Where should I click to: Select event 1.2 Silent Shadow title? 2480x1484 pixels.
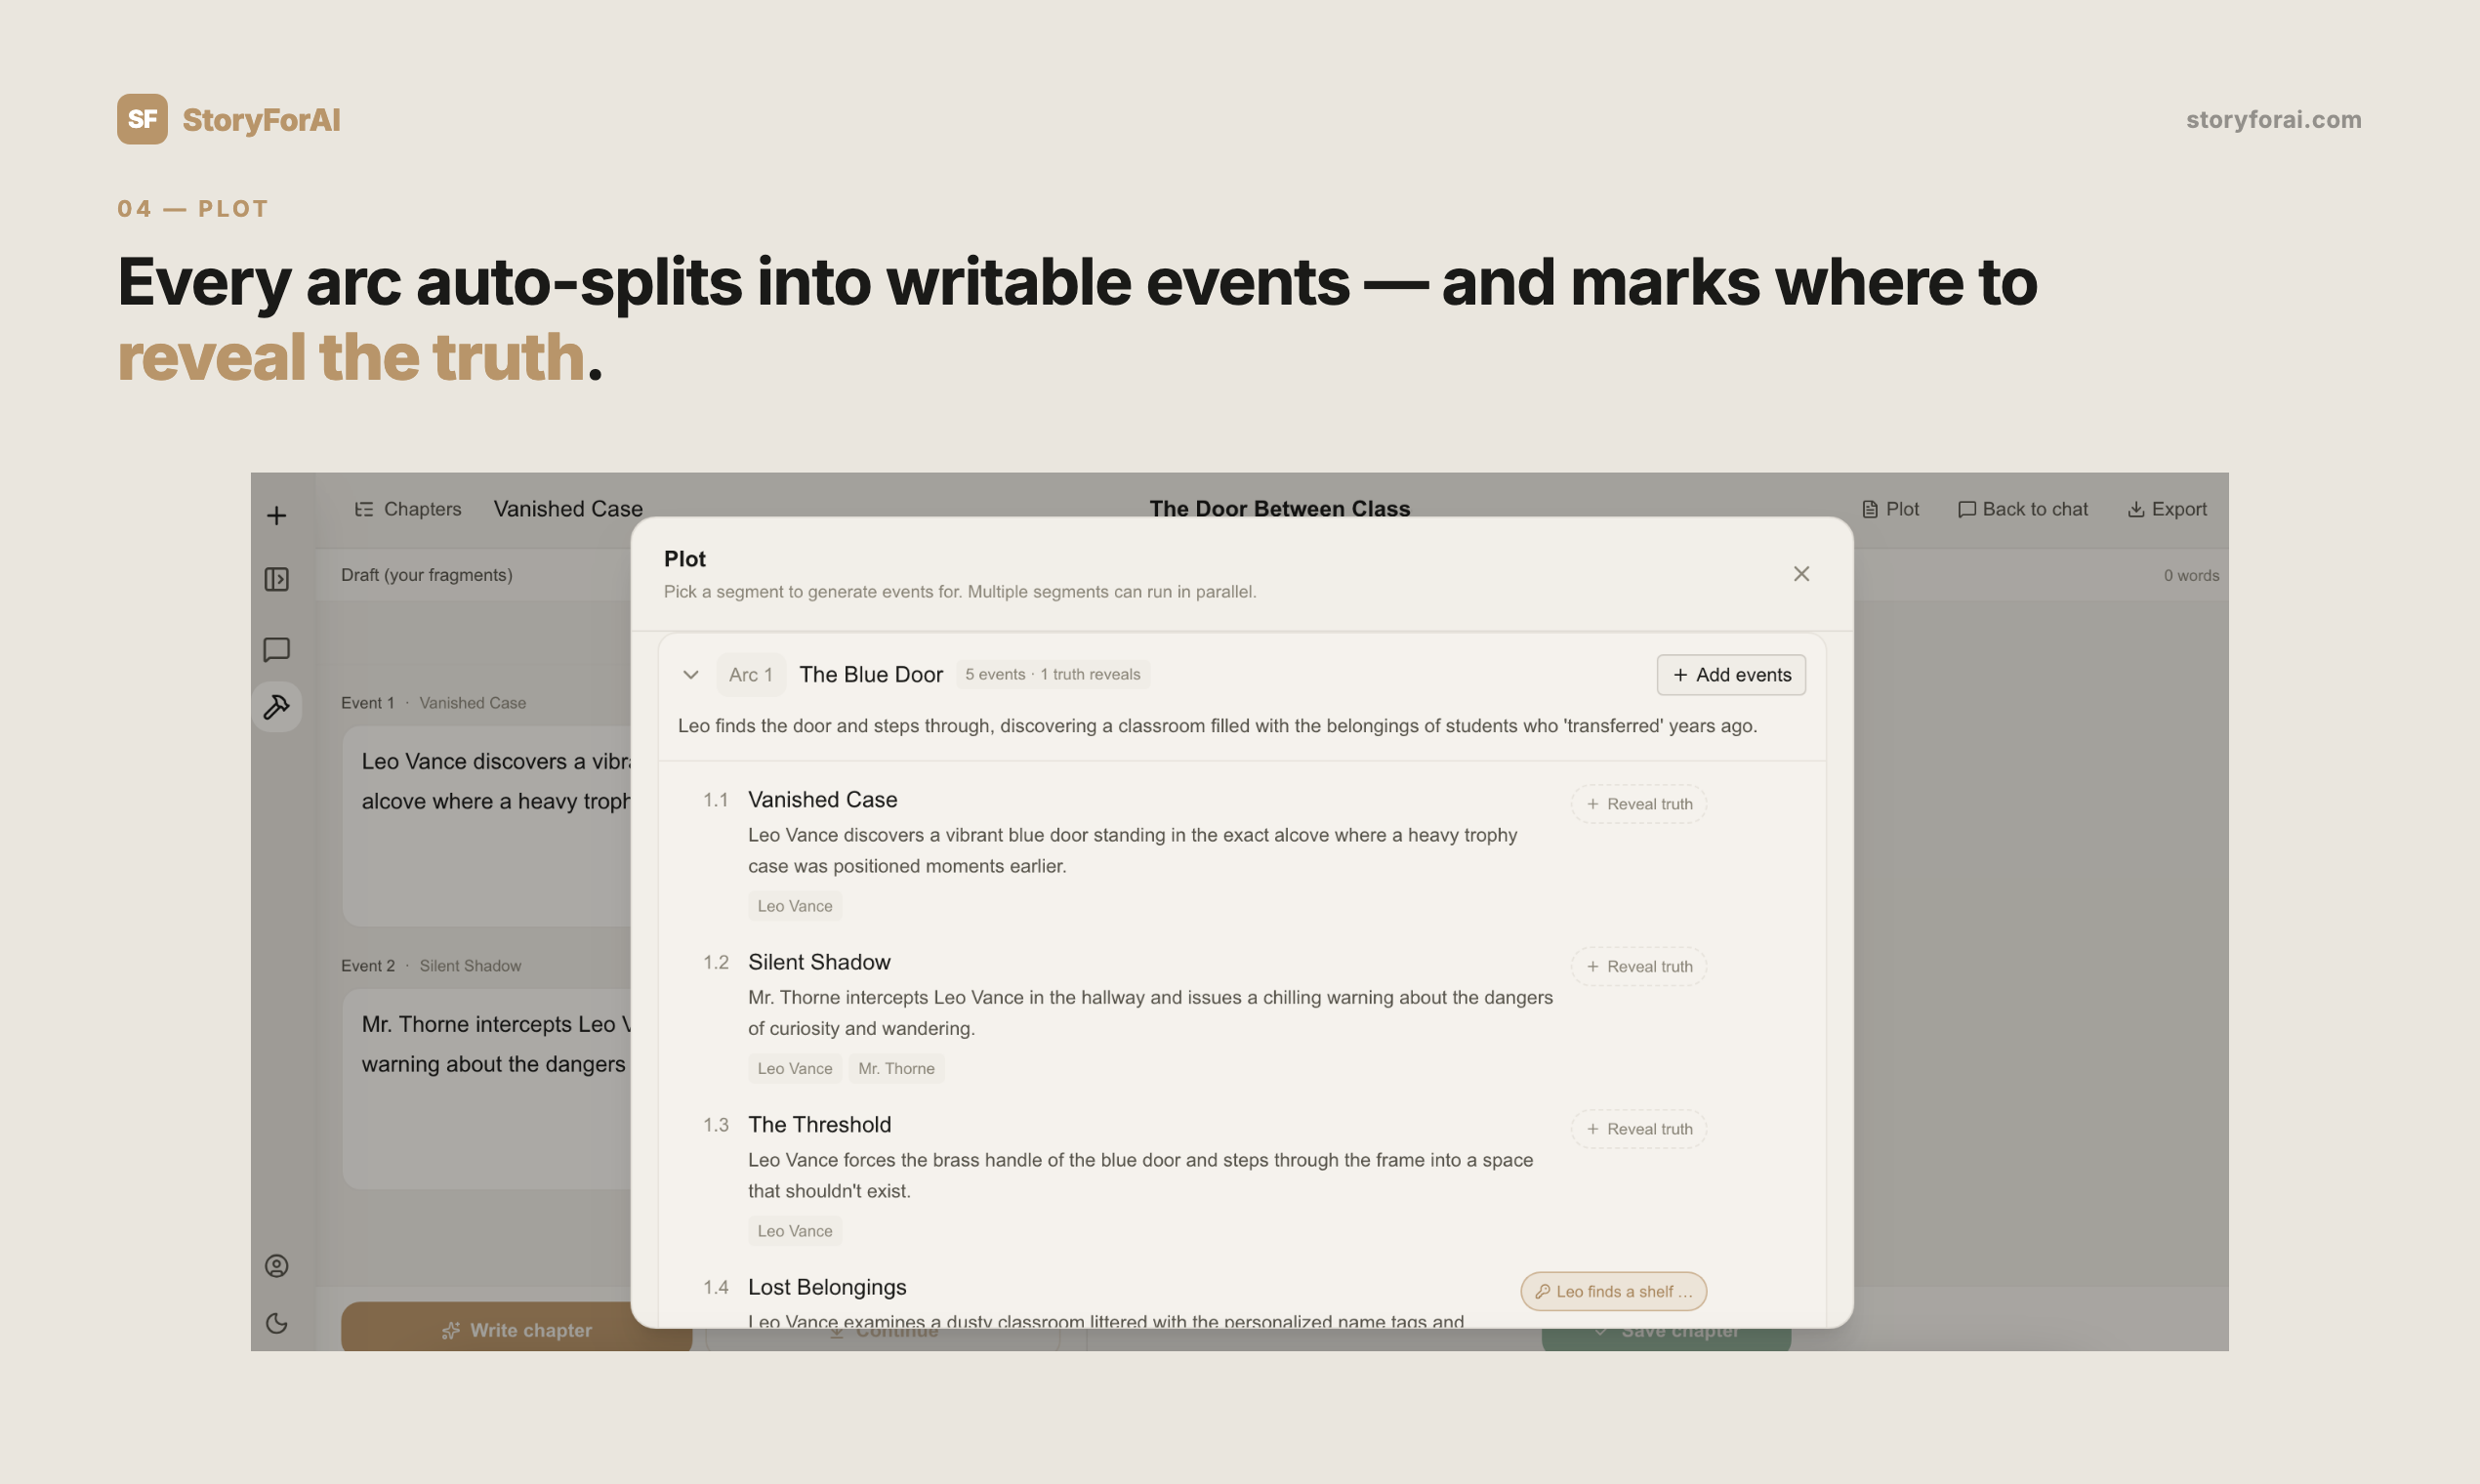point(819,962)
